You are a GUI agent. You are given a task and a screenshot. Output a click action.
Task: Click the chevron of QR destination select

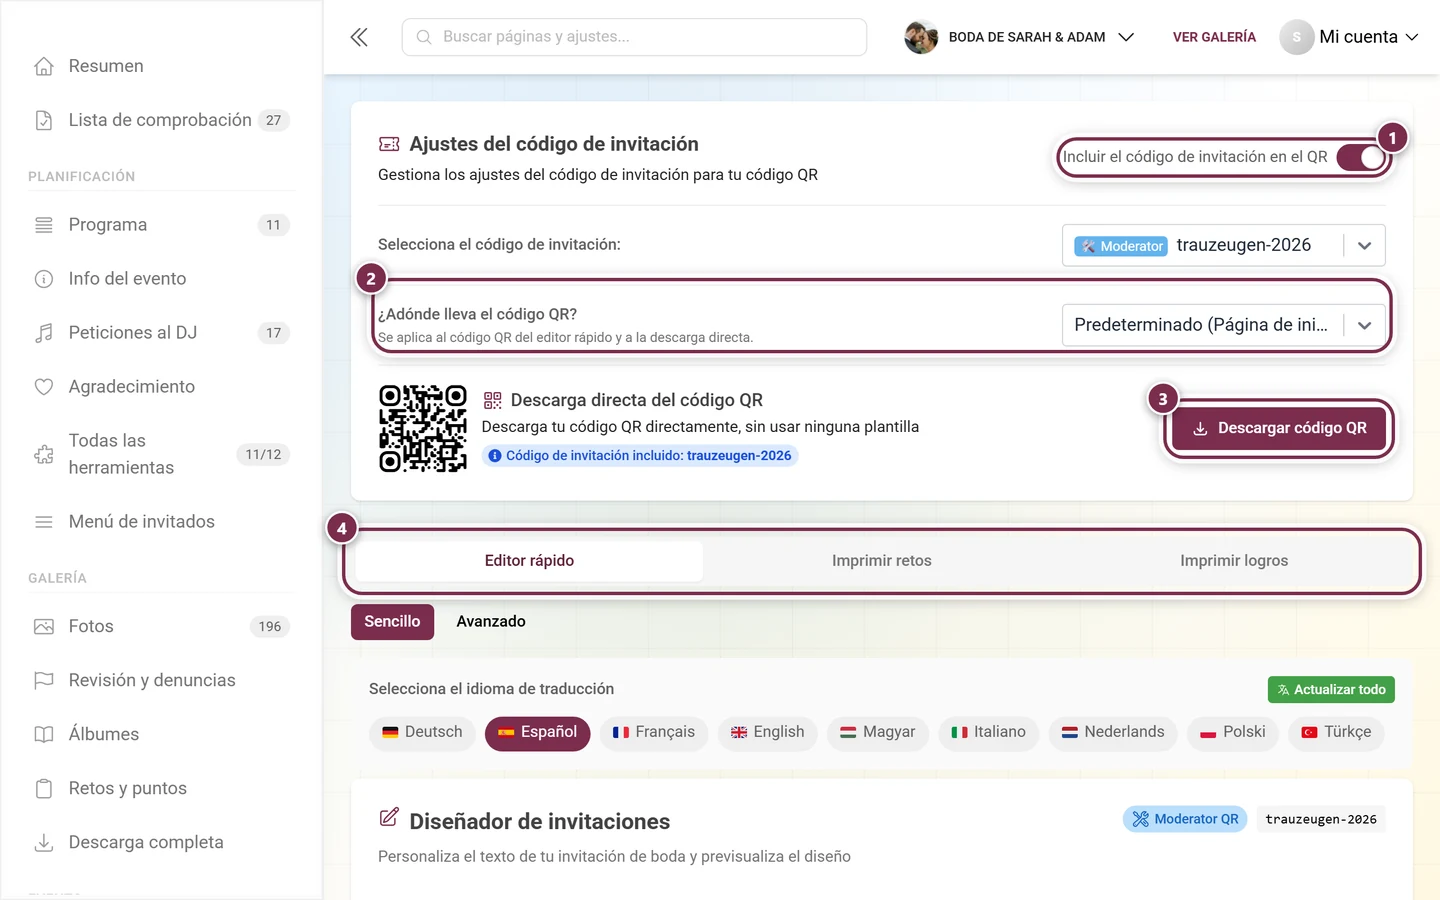coord(1364,325)
